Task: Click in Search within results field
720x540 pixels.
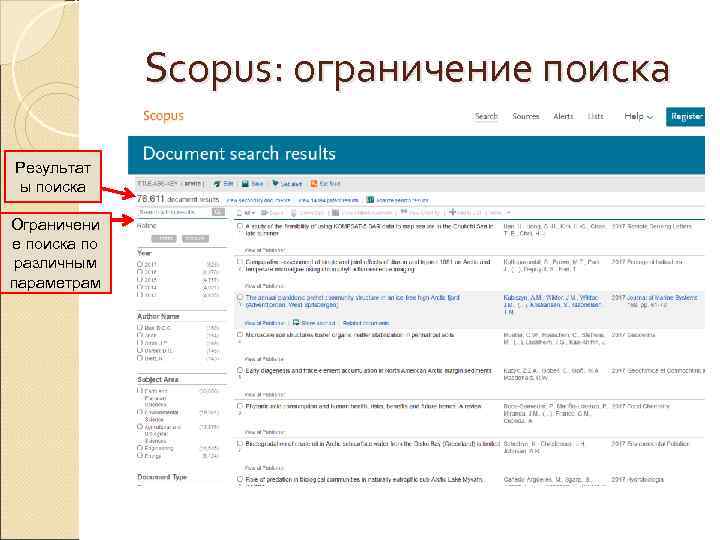Action: [174, 212]
